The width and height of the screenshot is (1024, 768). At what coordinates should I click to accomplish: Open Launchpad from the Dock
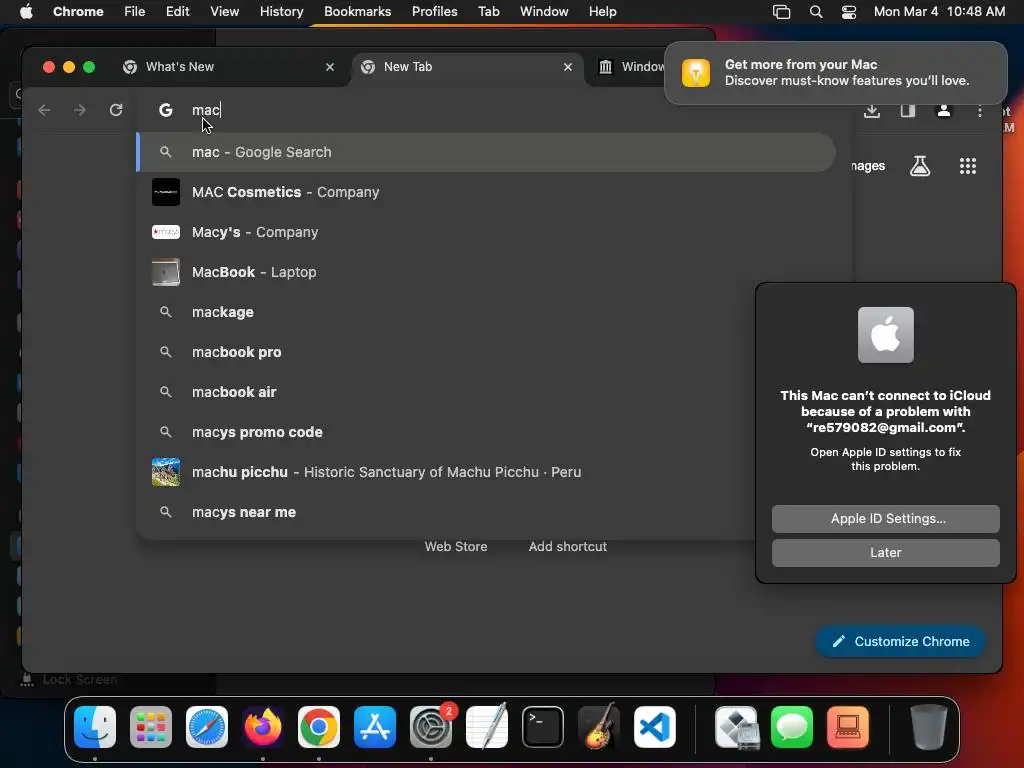click(151, 727)
